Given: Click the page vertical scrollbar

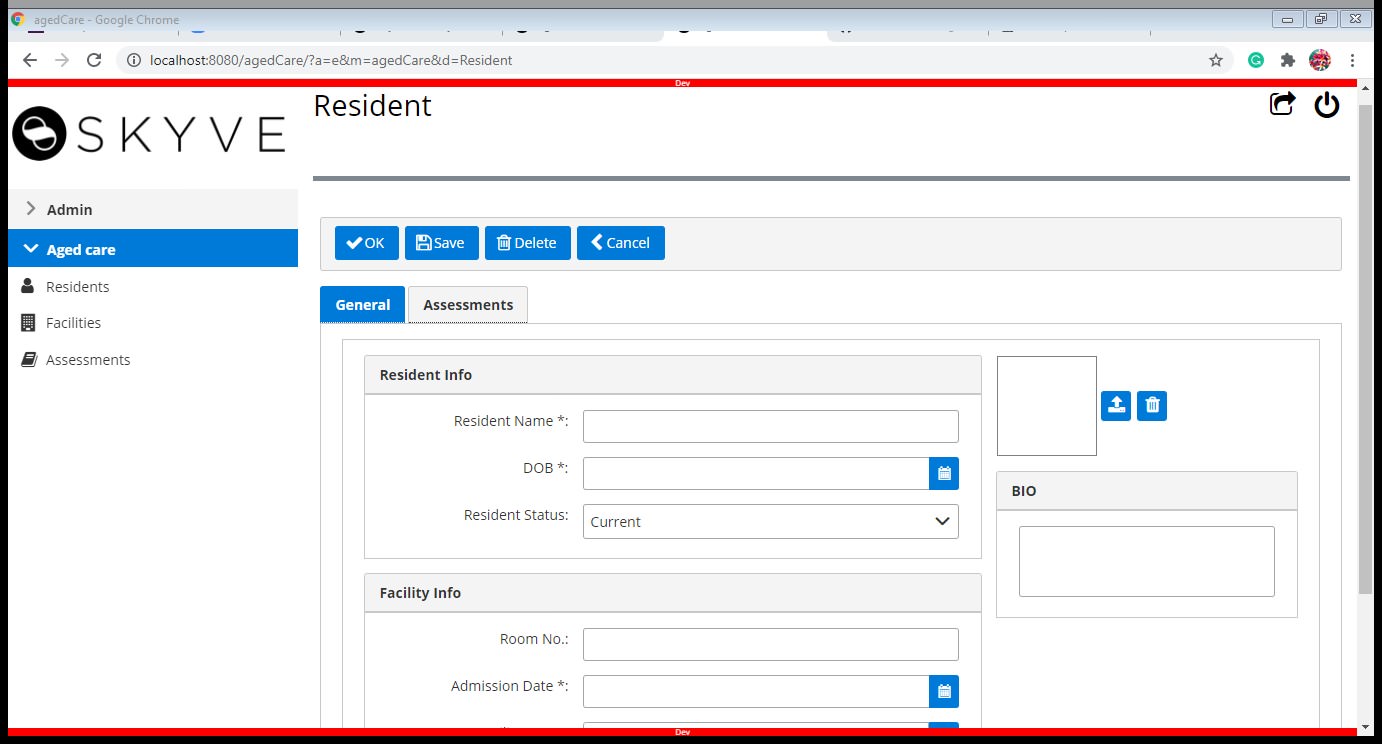Looking at the screenshot, I should coord(1366,350).
